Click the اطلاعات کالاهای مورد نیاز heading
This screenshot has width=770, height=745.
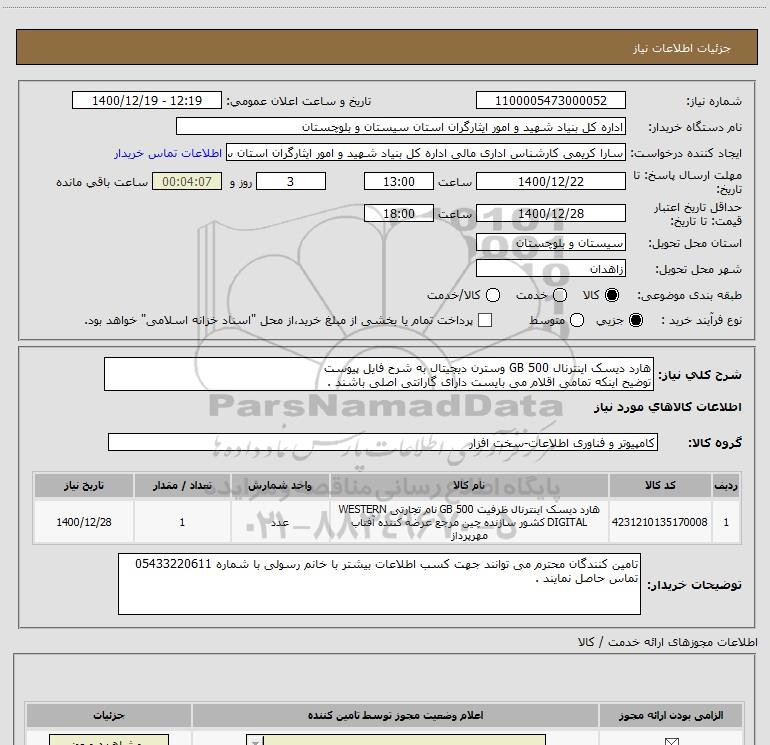click(668, 407)
